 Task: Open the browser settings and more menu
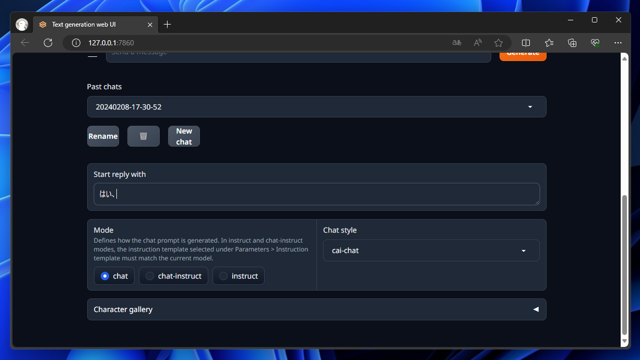point(618,42)
